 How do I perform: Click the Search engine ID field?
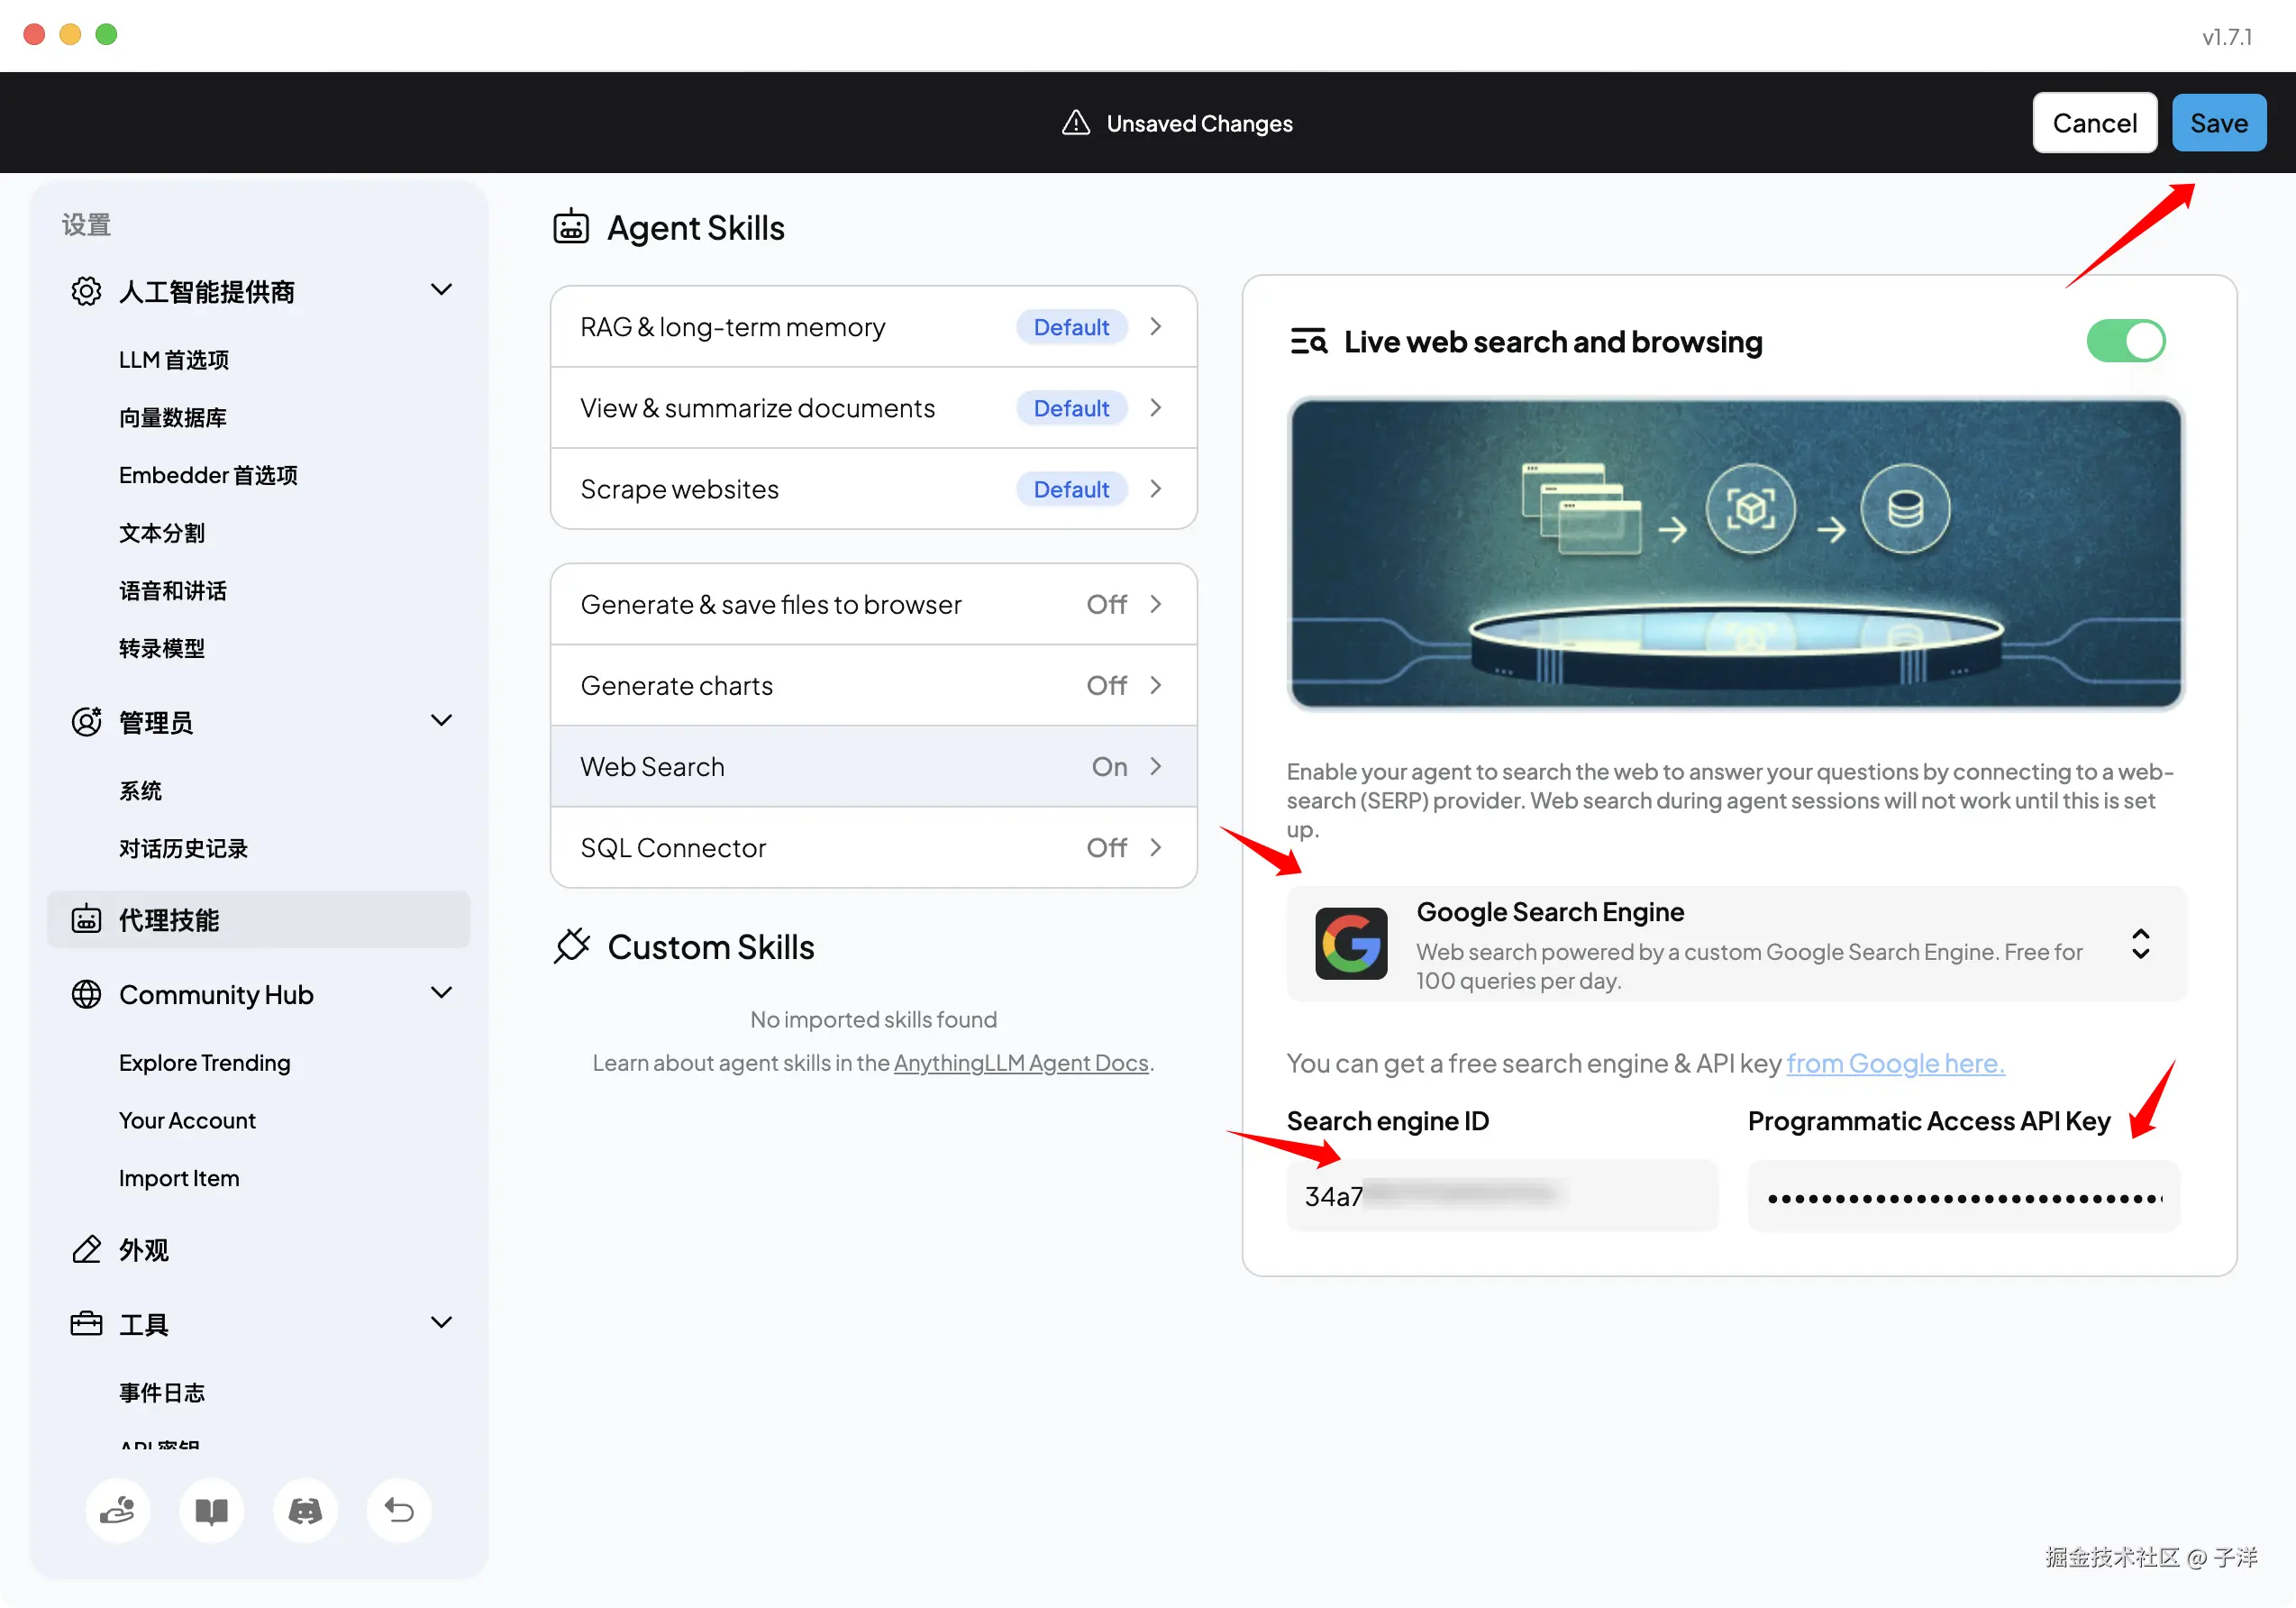point(1501,1196)
